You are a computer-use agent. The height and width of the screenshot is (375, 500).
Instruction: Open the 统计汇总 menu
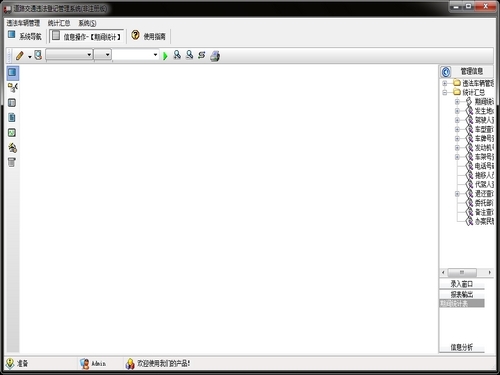[59, 23]
